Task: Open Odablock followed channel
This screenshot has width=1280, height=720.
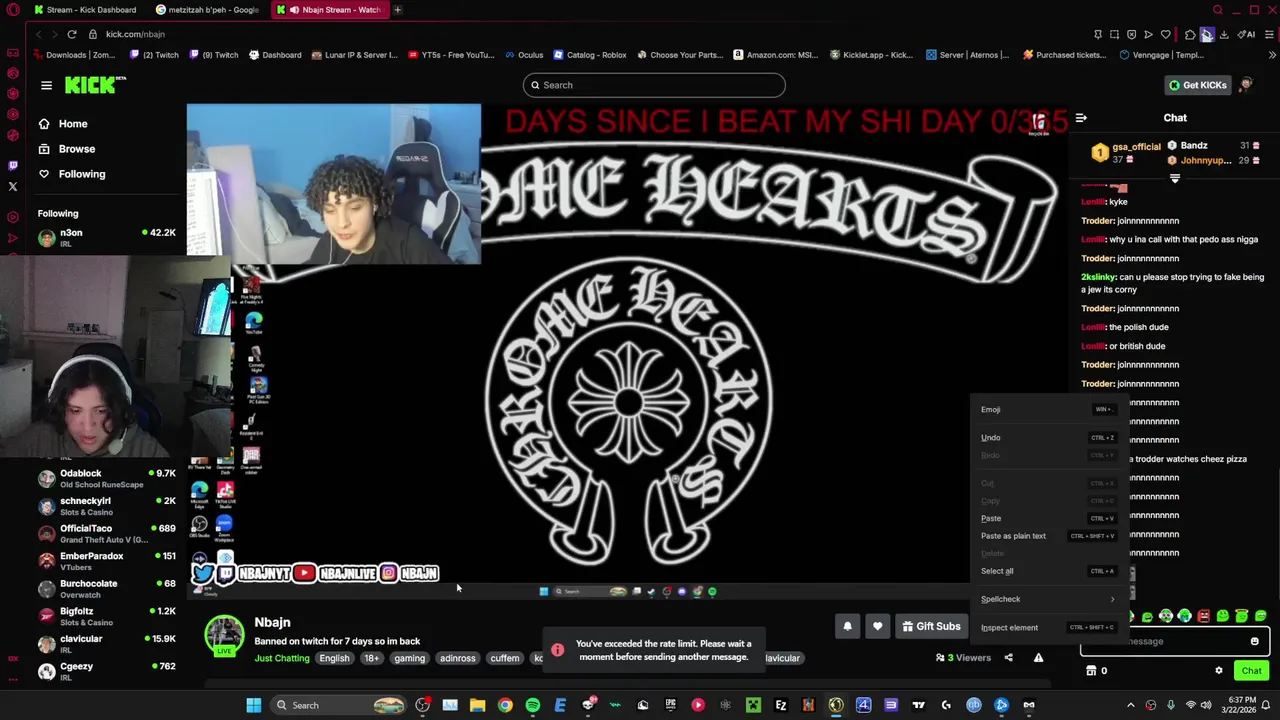Action: 106,478
